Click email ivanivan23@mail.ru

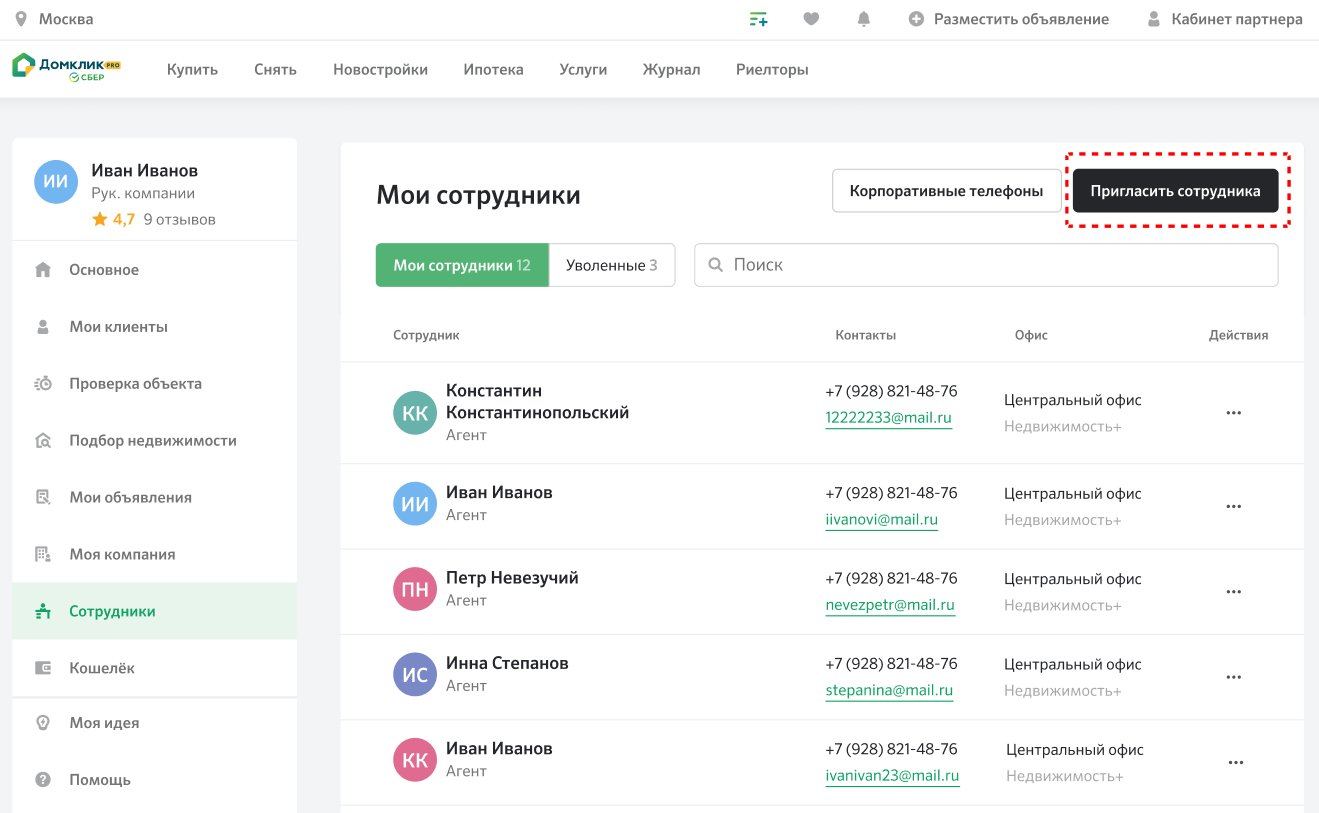point(892,776)
